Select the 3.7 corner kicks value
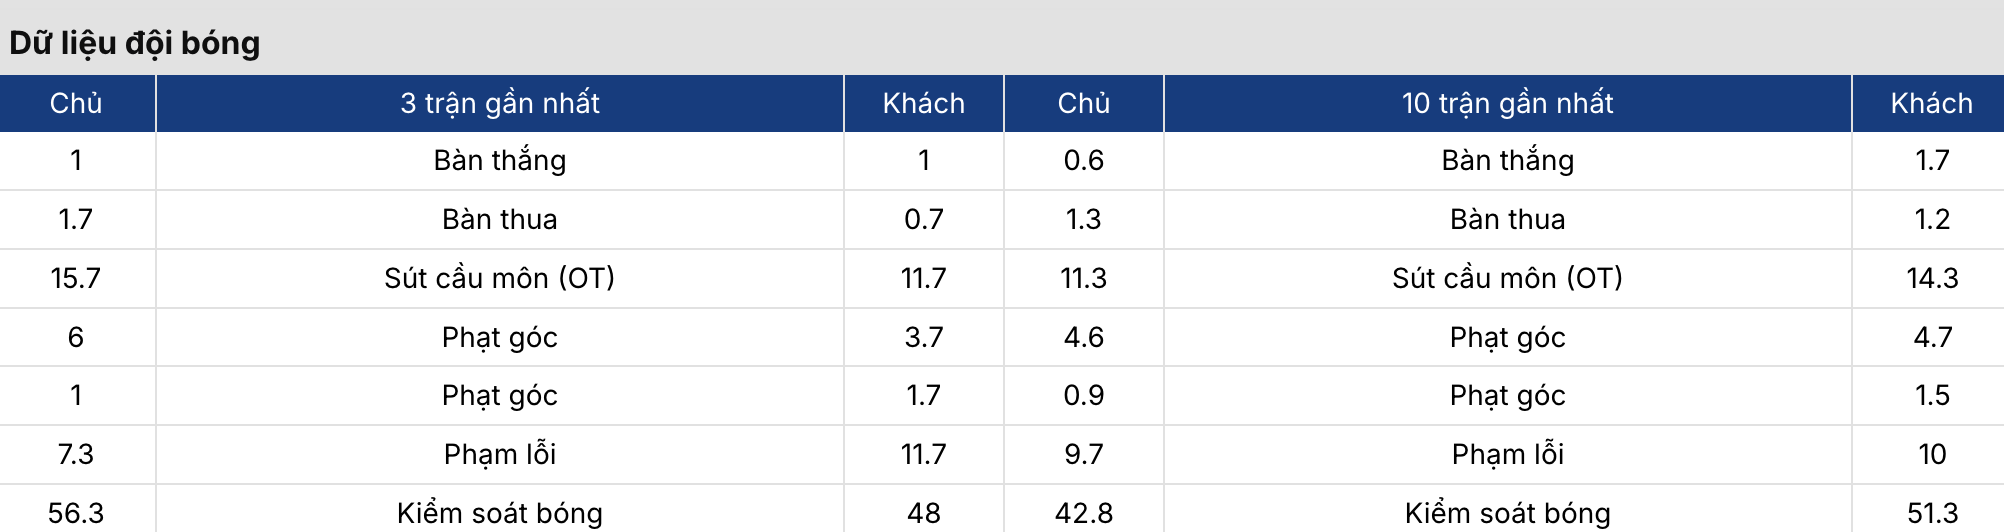This screenshot has height=532, width=2004. [924, 337]
